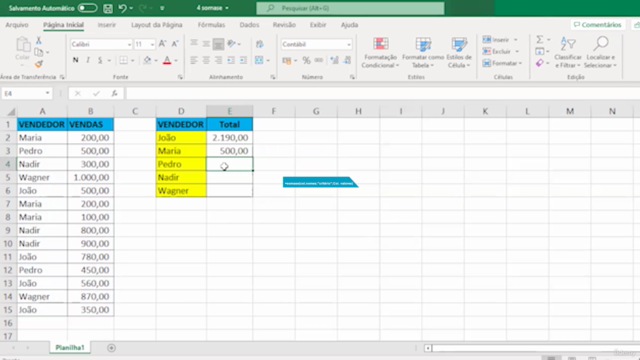Click the Save disk icon
Viewport: 640px width, 360px height.
pyautogui.click(x=108, y=8)
